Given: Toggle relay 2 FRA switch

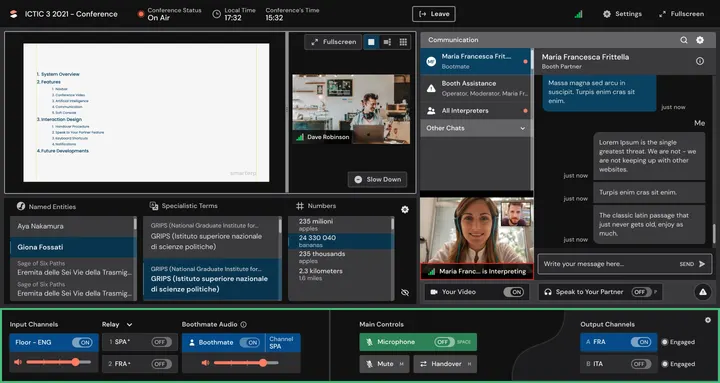Looking at the screenshot, I should tap(162, 364).
